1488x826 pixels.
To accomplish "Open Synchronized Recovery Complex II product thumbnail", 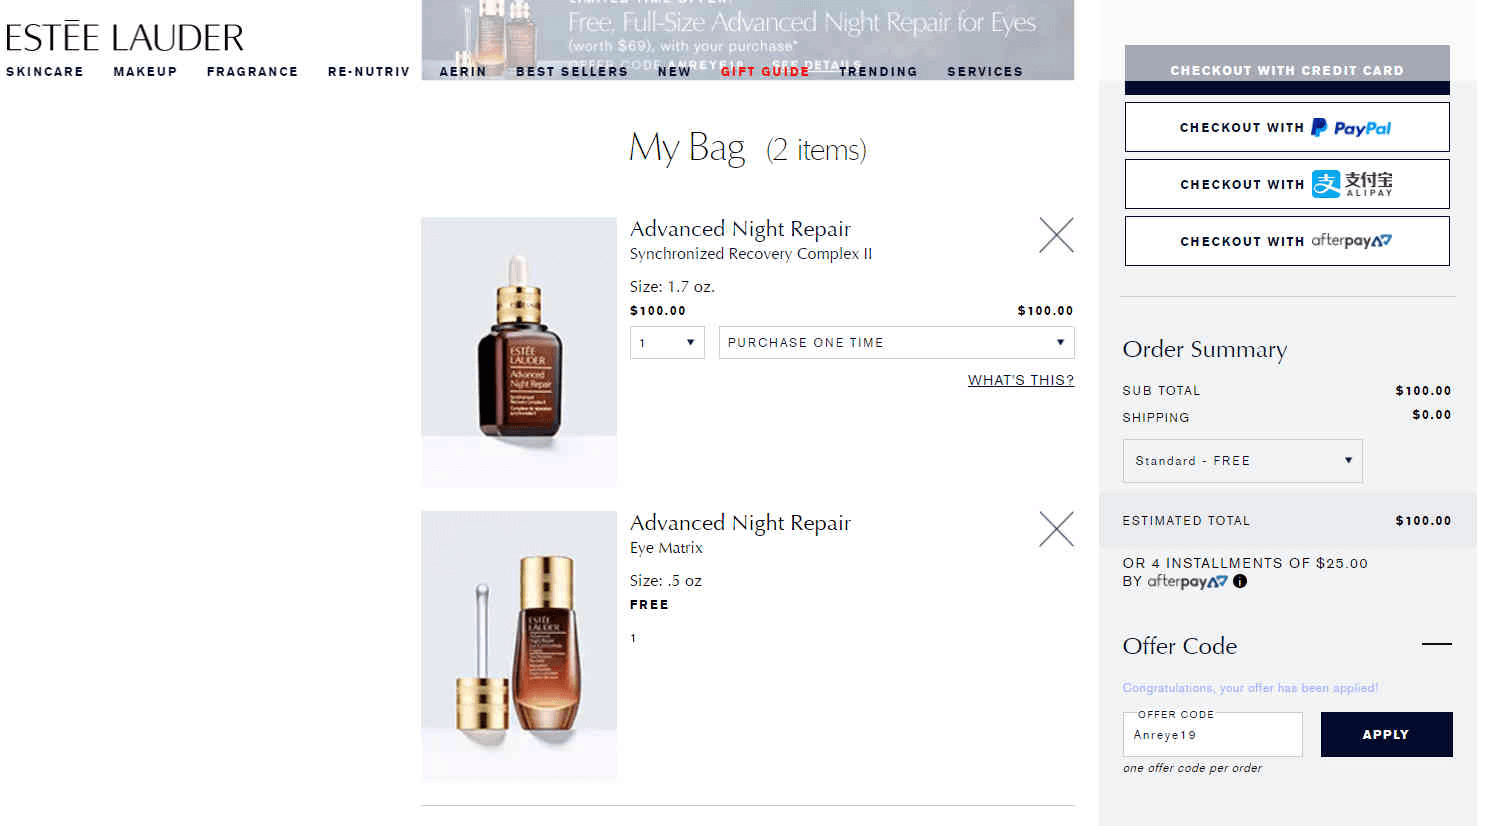I will (519, 352).
